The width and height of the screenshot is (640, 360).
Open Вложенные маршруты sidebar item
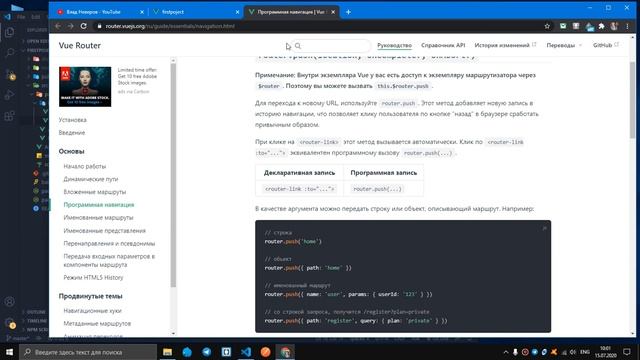pos(95,192)
